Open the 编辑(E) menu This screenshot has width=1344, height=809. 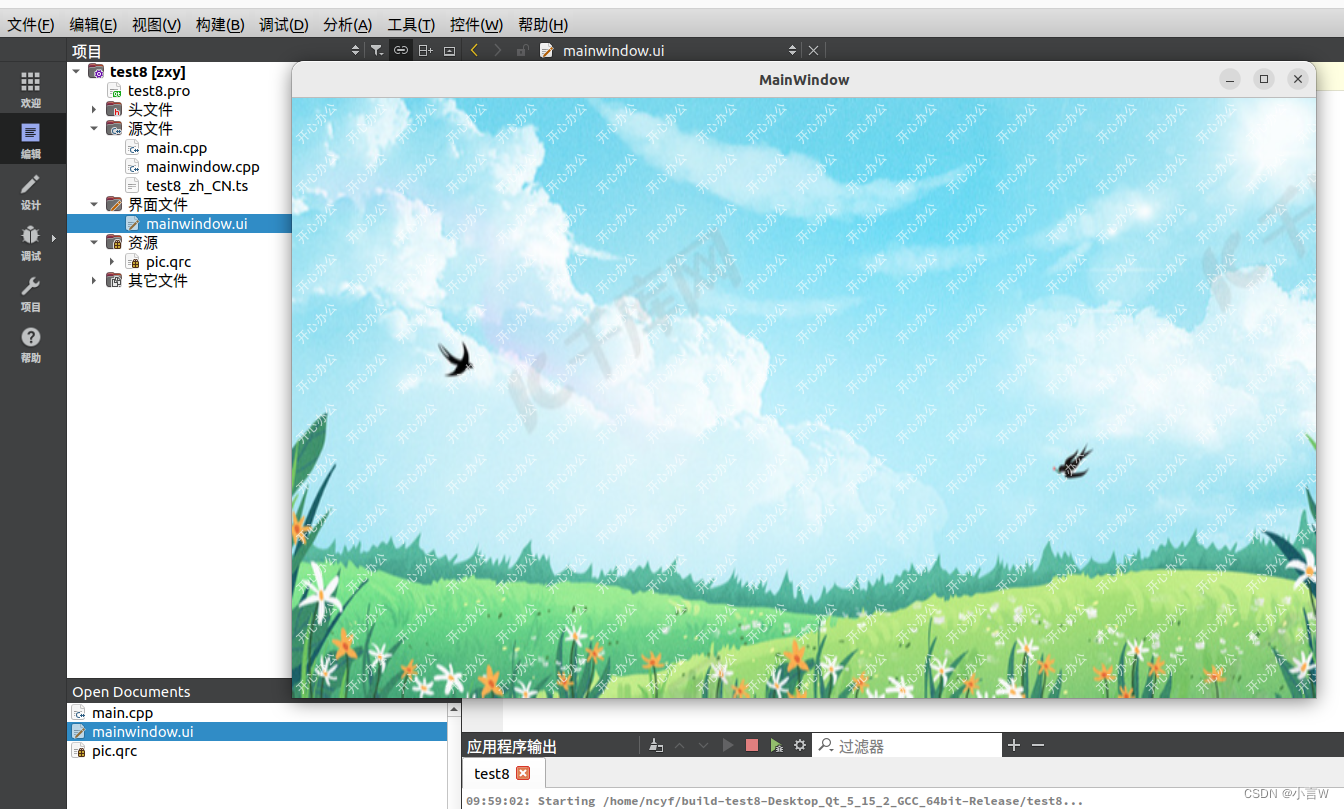tap(93, 25)
